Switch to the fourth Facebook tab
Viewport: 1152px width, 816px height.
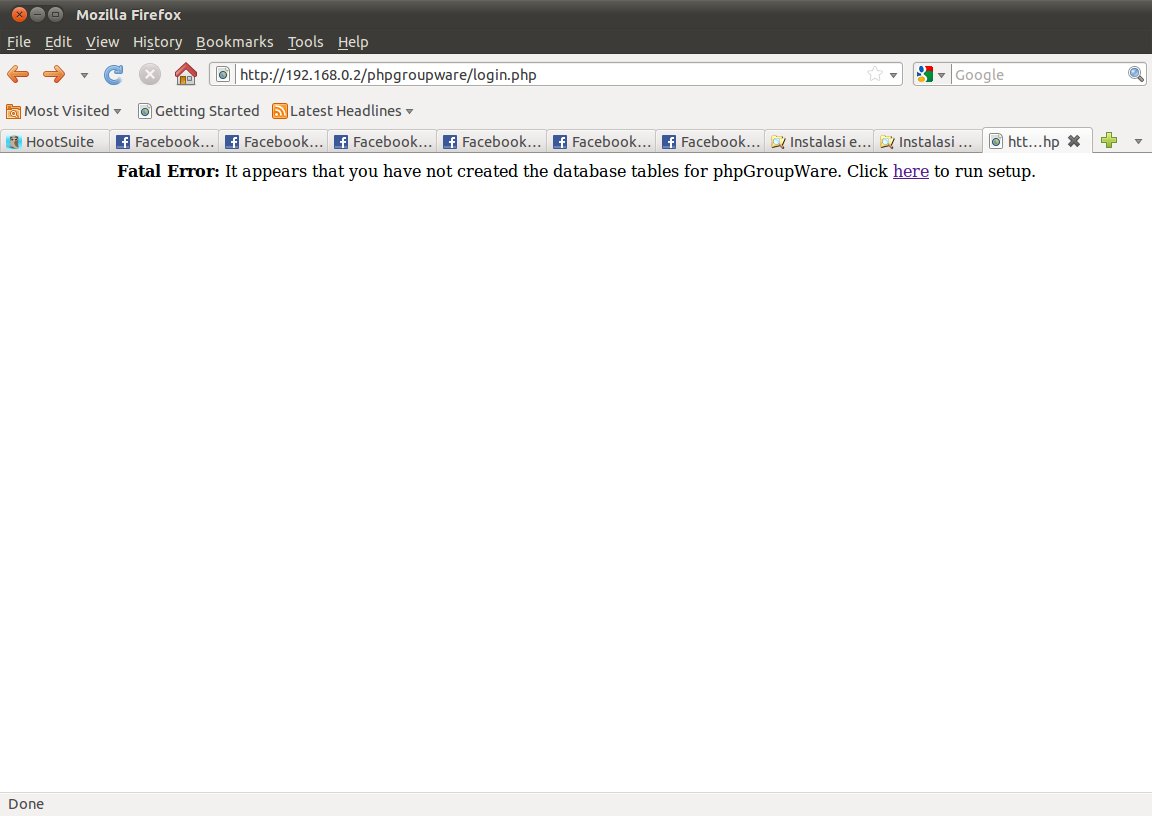492,142
